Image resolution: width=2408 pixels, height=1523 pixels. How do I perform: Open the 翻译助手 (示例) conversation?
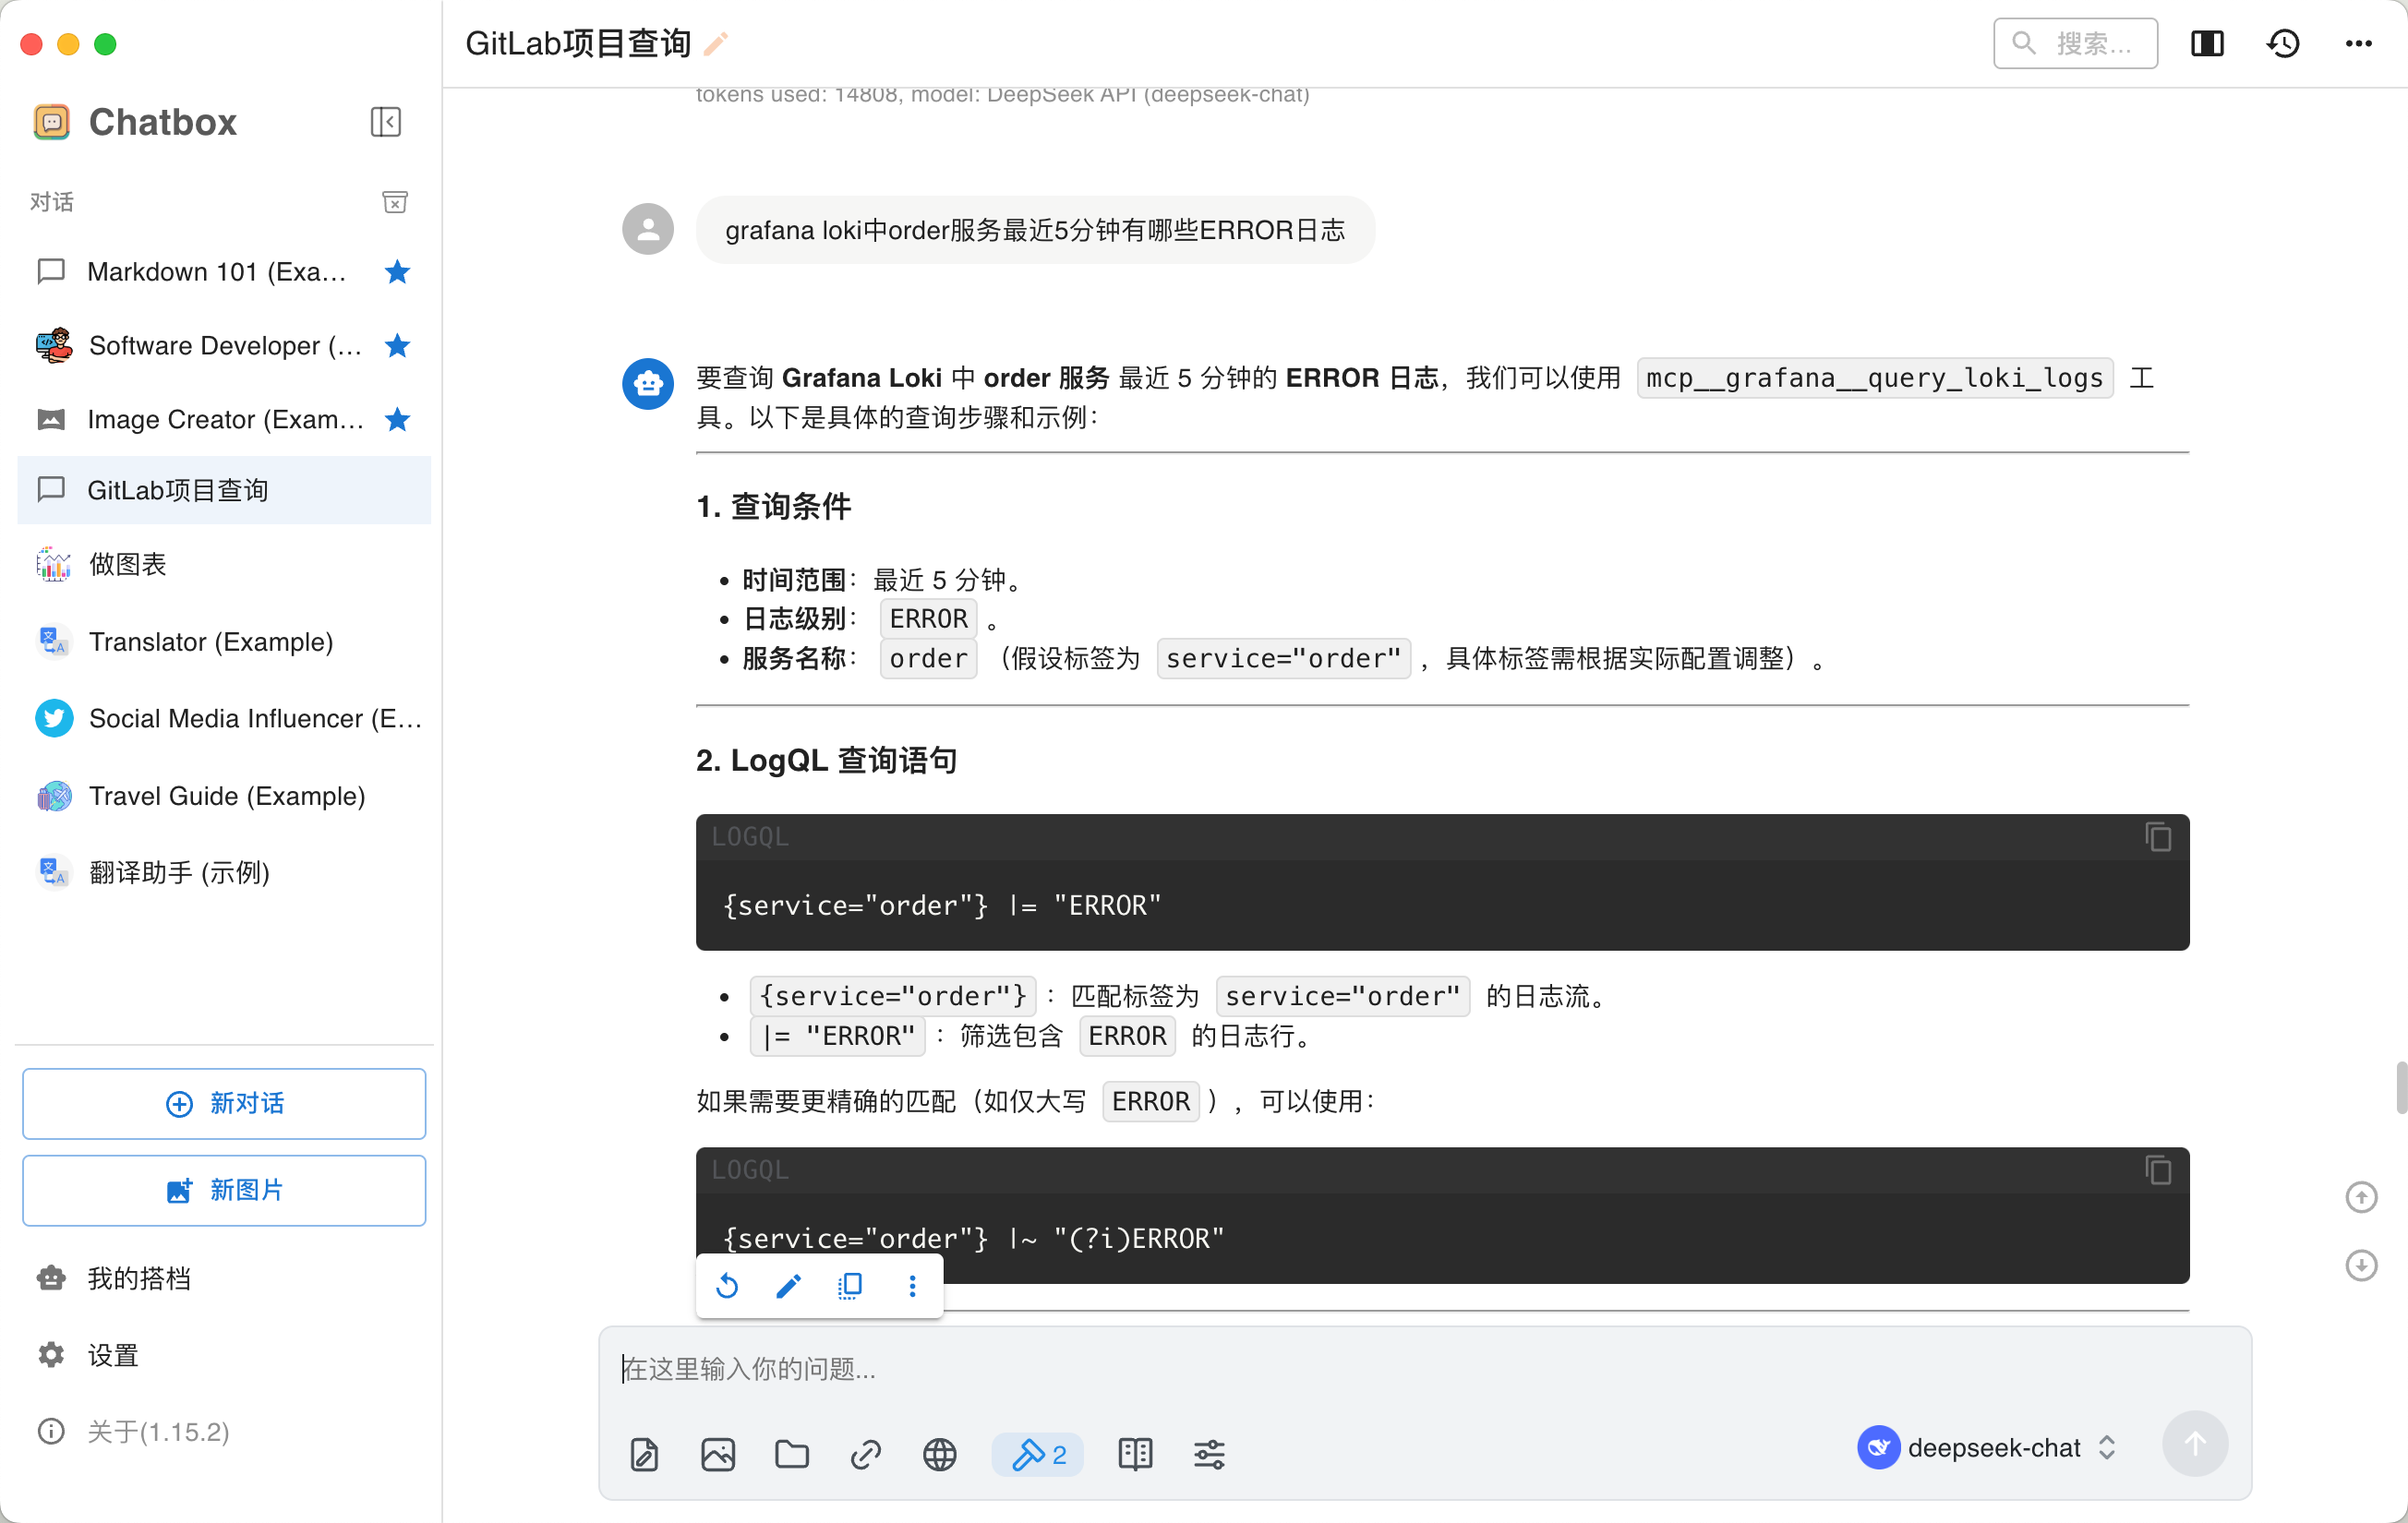click(224, 872)
